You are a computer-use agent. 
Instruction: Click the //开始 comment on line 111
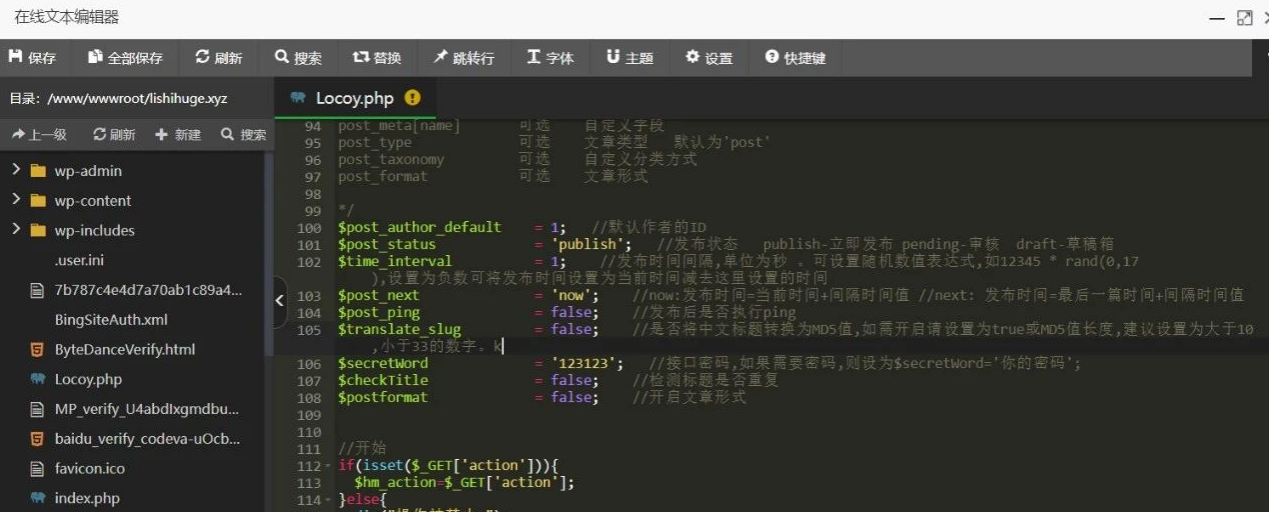coord(362,449)
